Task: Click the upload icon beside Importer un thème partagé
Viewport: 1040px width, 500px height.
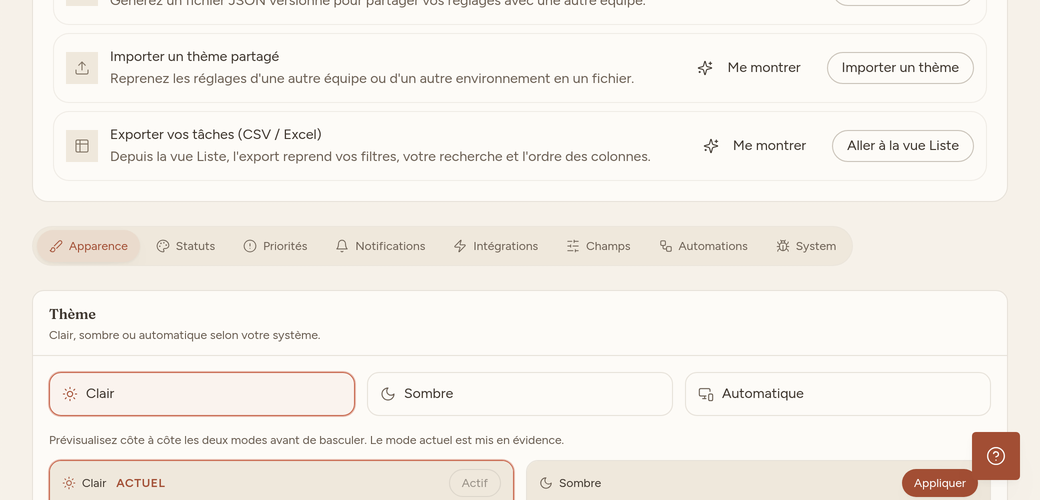Action: point(82,68)
